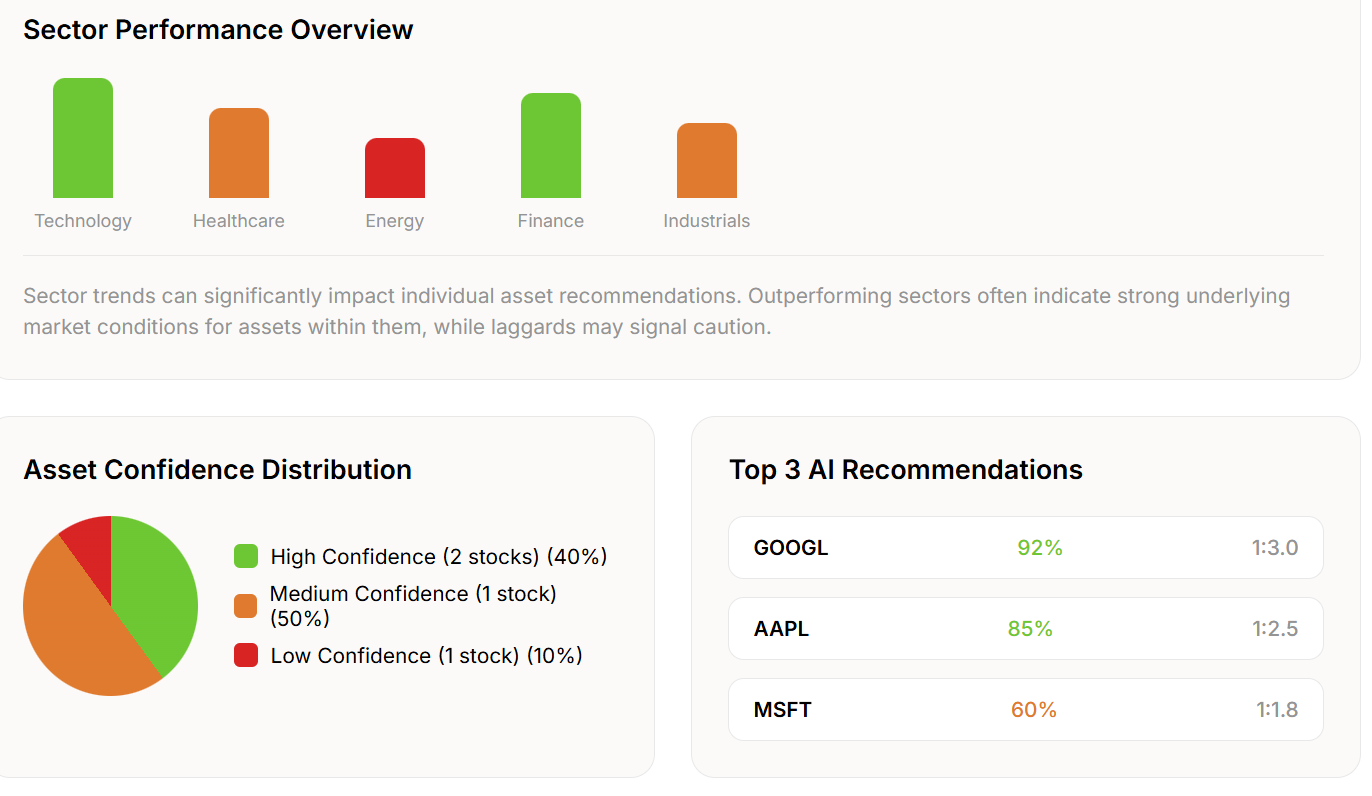
Task: Click the Healthcare sector orange bar
Action: tap(239, 153)
